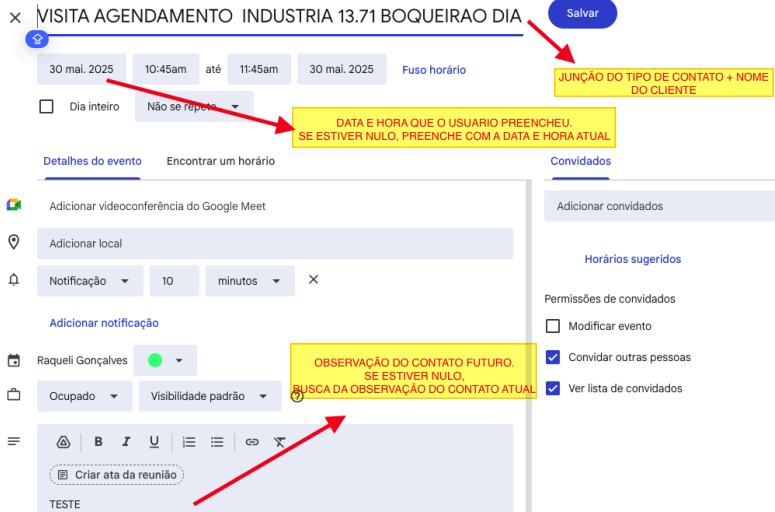Click the TESTE description text

coord(65,505)
